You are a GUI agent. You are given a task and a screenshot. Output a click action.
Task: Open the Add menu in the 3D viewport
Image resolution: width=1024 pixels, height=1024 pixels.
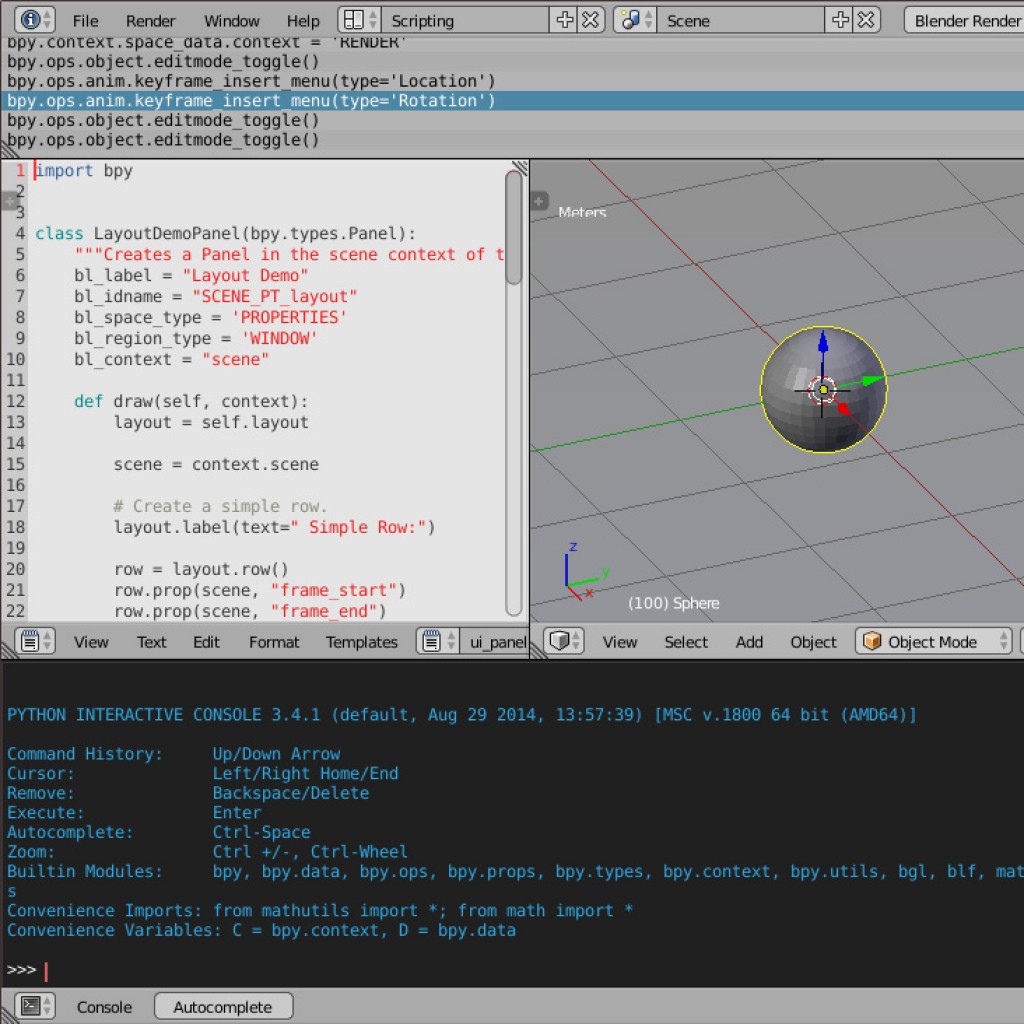pyautogui.click(x=749, y=642)
